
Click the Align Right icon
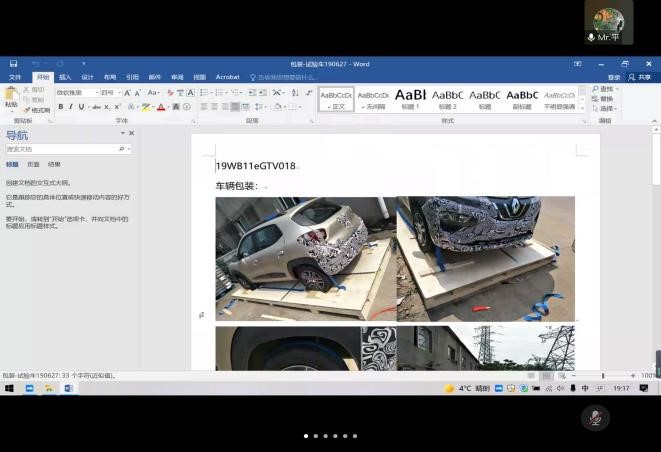(x=225, y=107)
